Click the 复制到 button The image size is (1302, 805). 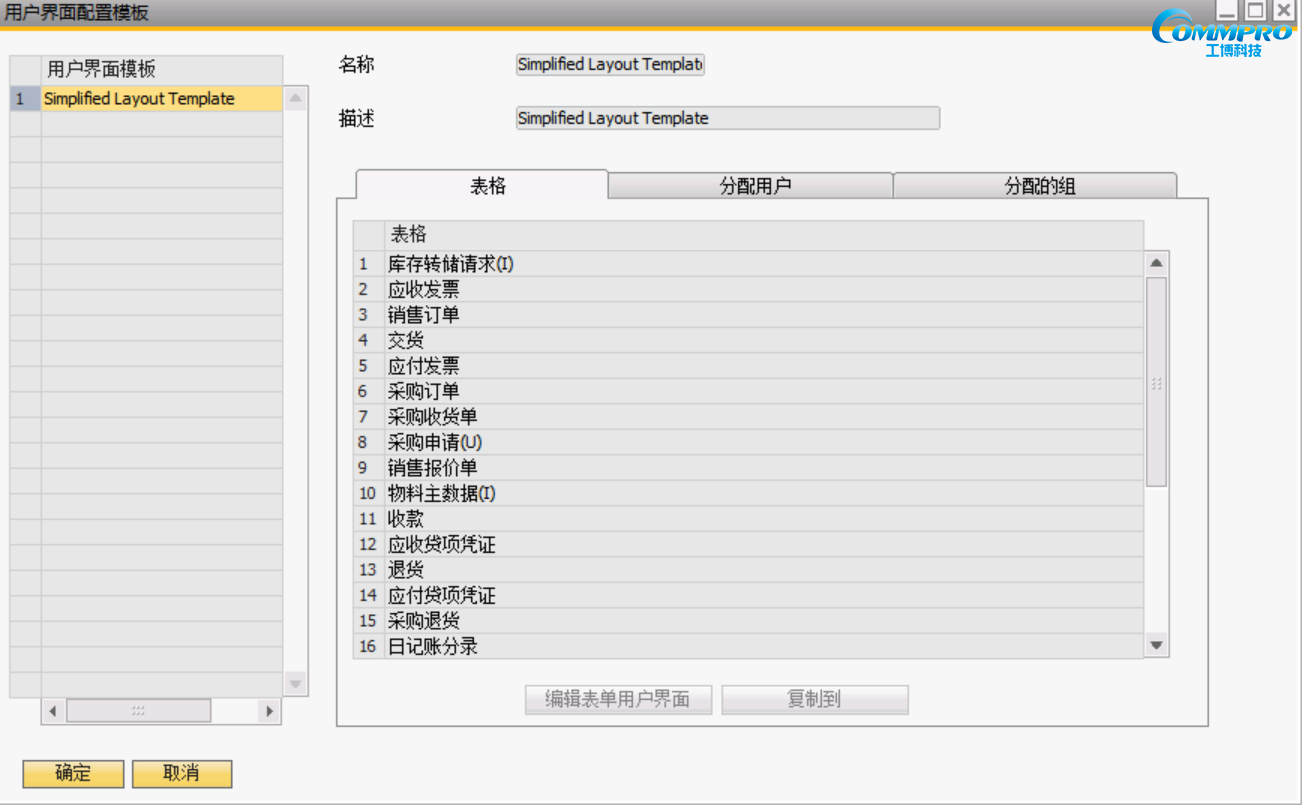tap(814, 699)
